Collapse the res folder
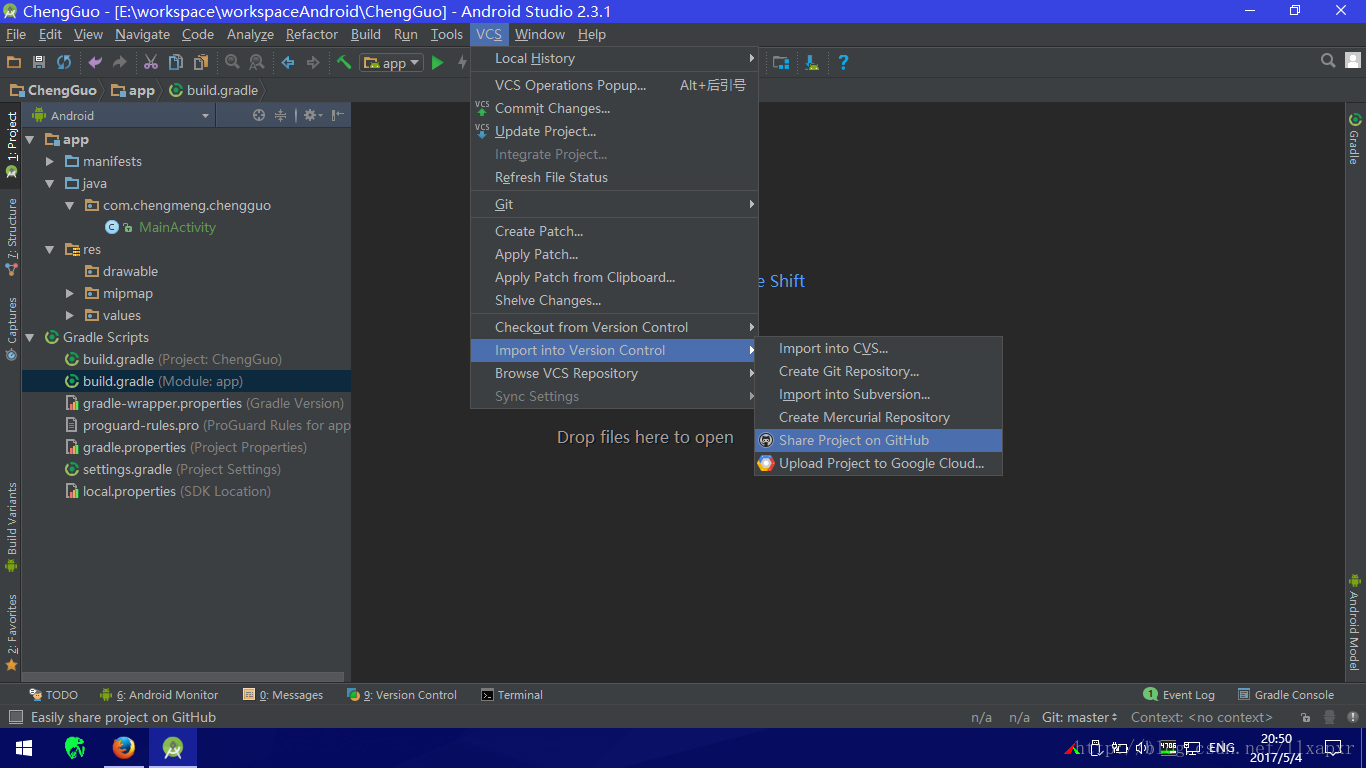Image resolution: width=1366 pixels, height=768 pixels. (50, 249)
